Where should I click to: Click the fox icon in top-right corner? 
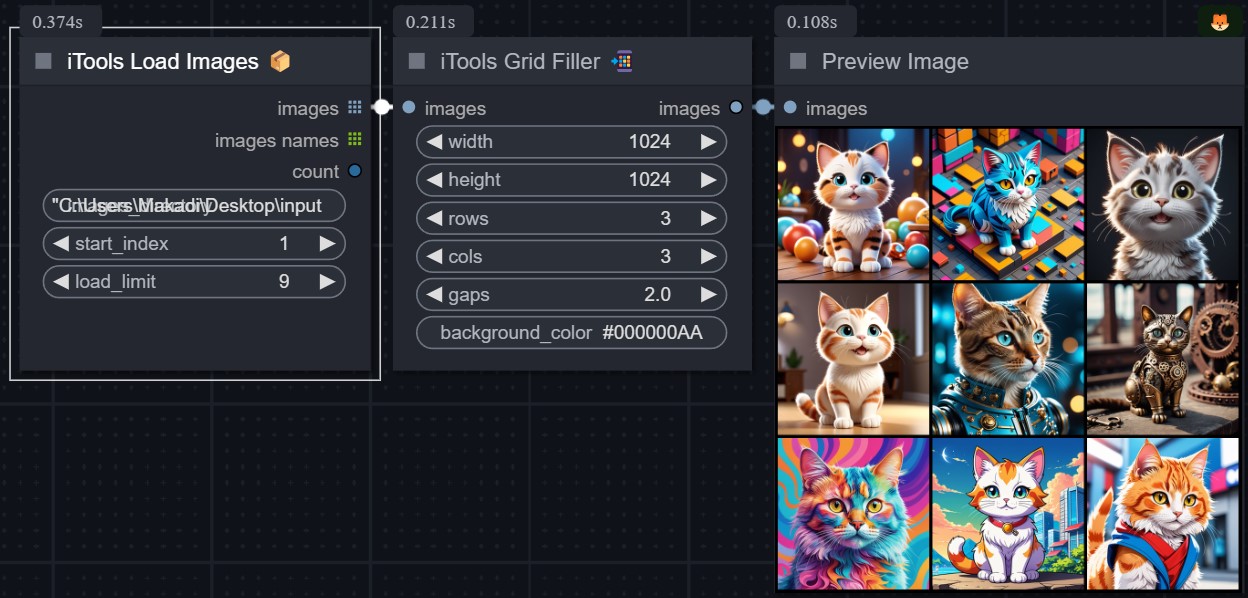click(1220, 21)
